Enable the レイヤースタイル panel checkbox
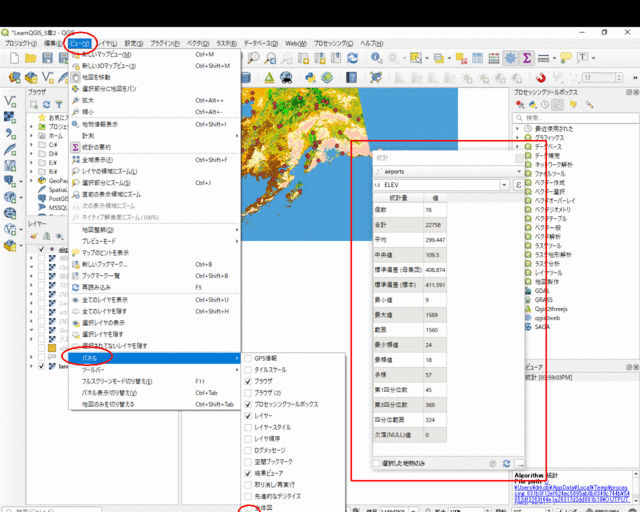 click(248, 427)
